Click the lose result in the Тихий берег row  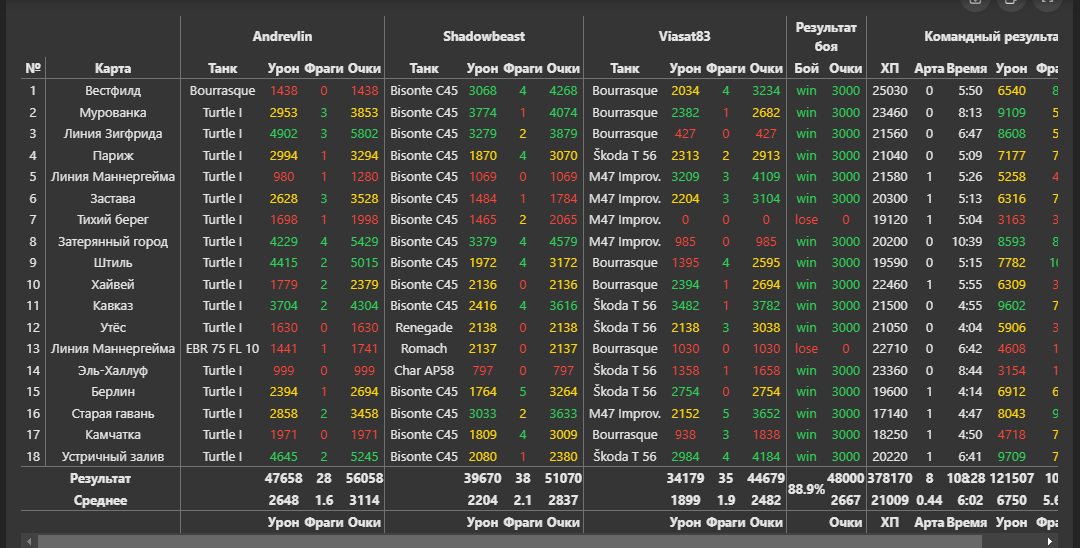[x=806, y=219]
